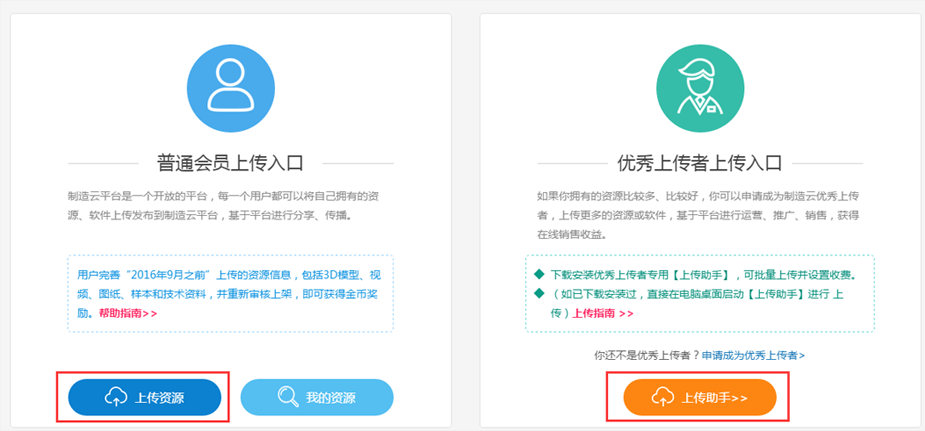Viewport: 925px width, 431px height.
Task: Click the green notice line about 下载安装优秀上传者专用
Action: (703, 275)
